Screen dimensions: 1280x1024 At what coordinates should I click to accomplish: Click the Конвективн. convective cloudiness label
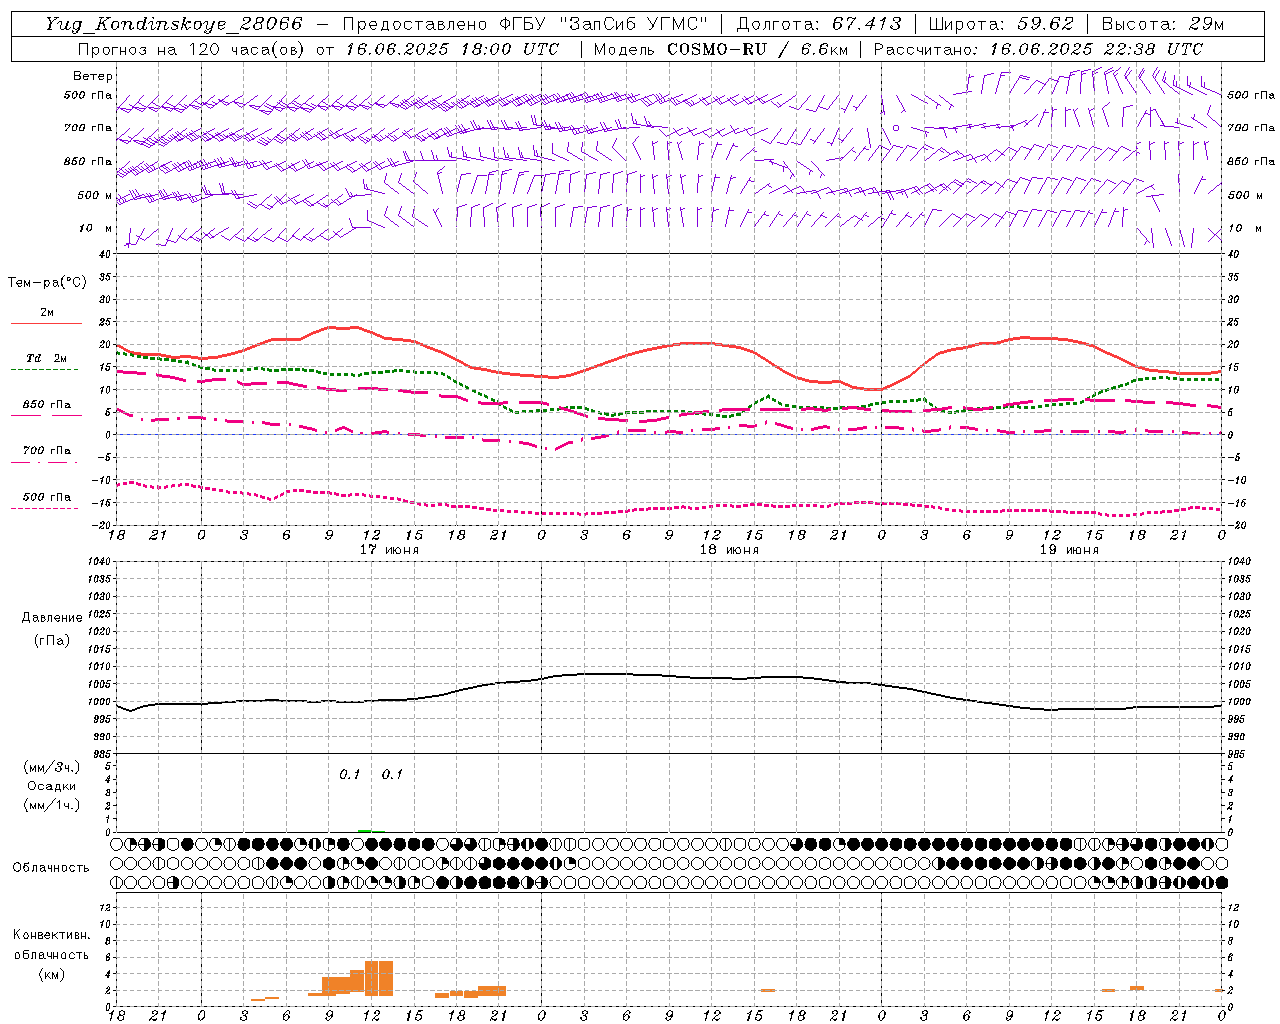tap(51, 935)
